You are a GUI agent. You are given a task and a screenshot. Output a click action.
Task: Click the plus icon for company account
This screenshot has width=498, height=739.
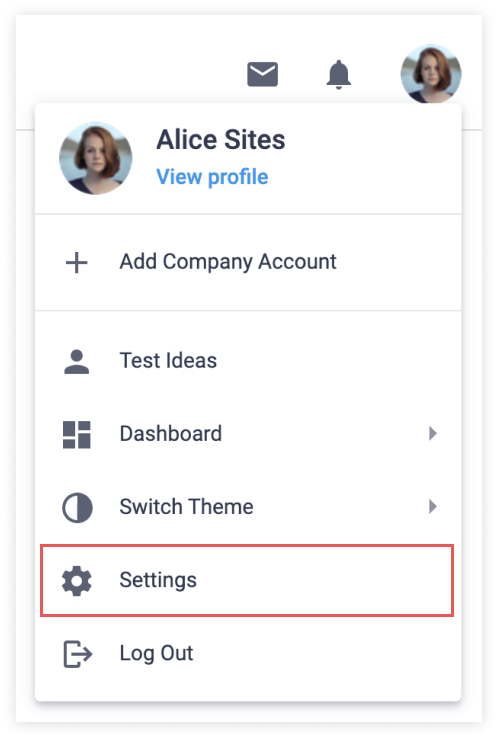pyautogui.click(x=76, y=263)
